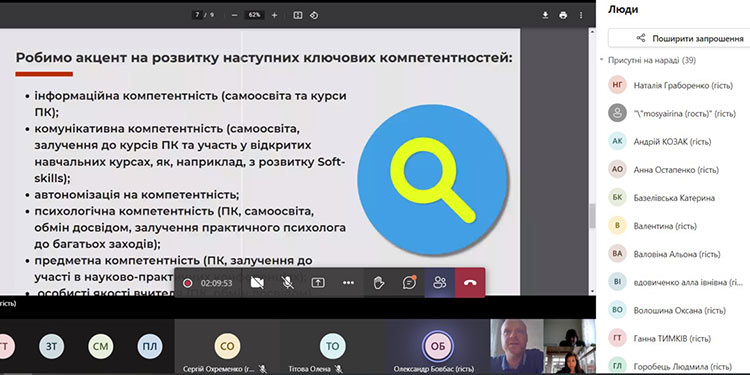Viewport: 750px width, 375px height.
Task: Click the 62% zoom level field
Action: point(254,15)
